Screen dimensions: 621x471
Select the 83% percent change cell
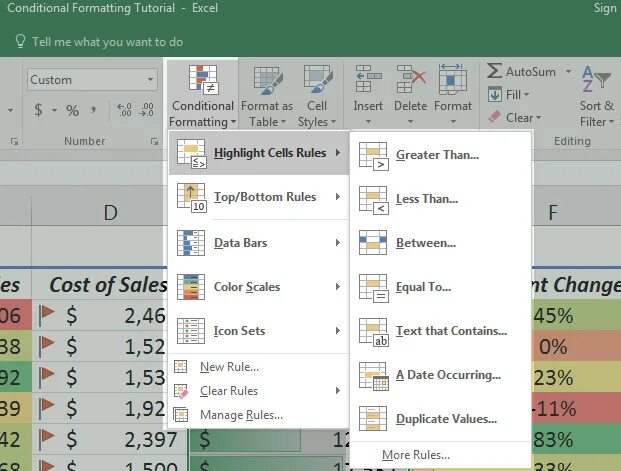(x=576, y=440)
